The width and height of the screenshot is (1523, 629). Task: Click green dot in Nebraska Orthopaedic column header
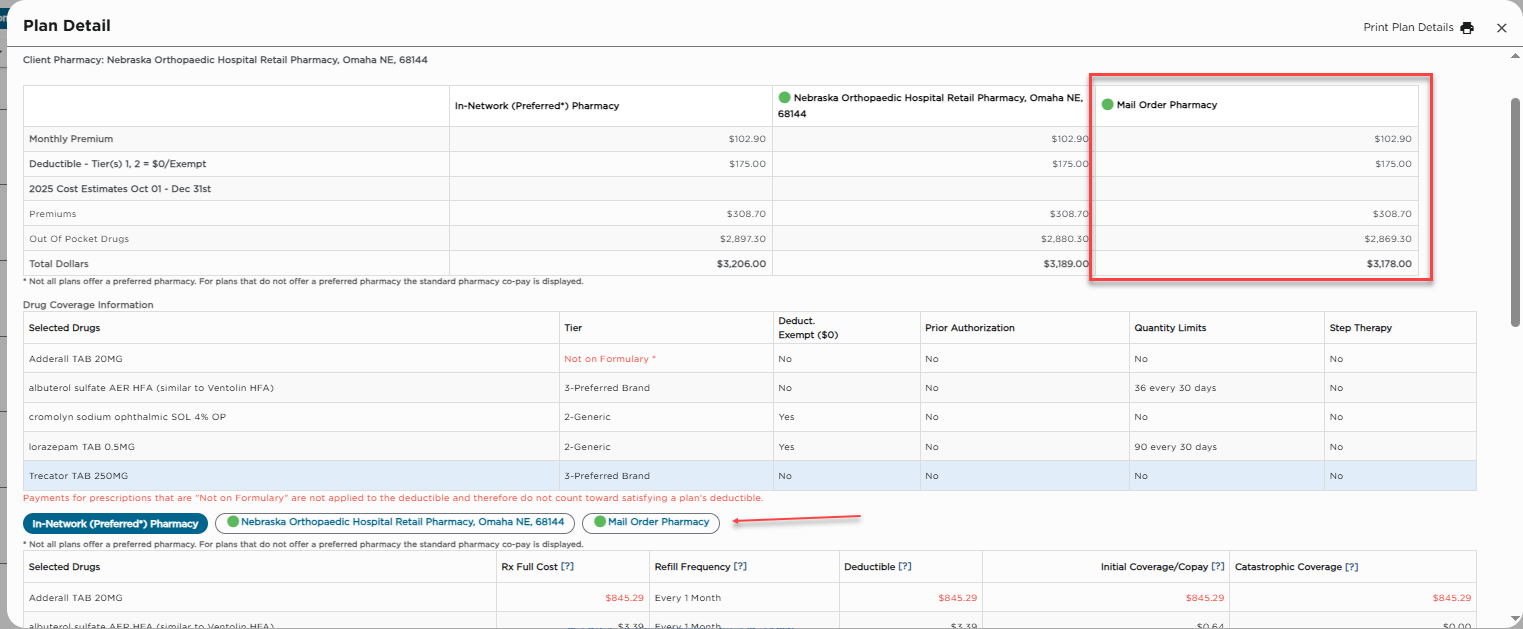click(x=784, y=97)
